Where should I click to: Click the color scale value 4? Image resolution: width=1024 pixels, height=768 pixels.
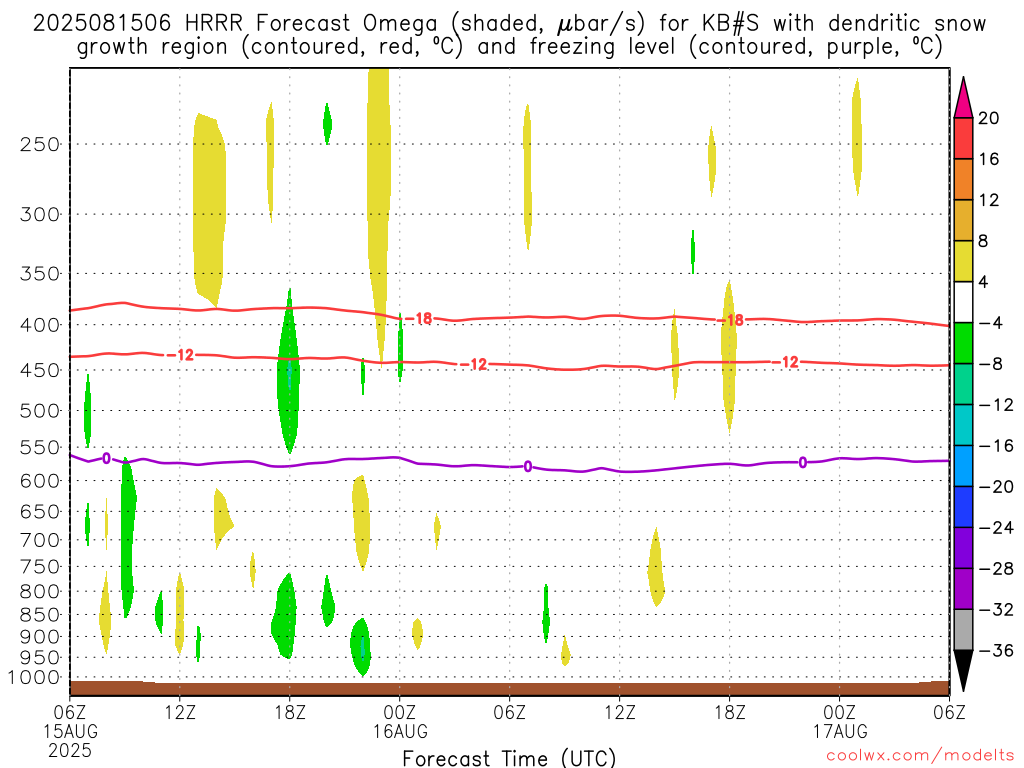pos(983,282)
